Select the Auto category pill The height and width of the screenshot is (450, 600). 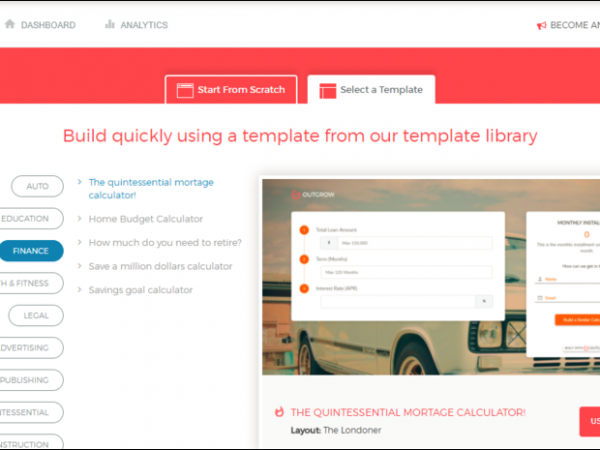pos(37,186)
